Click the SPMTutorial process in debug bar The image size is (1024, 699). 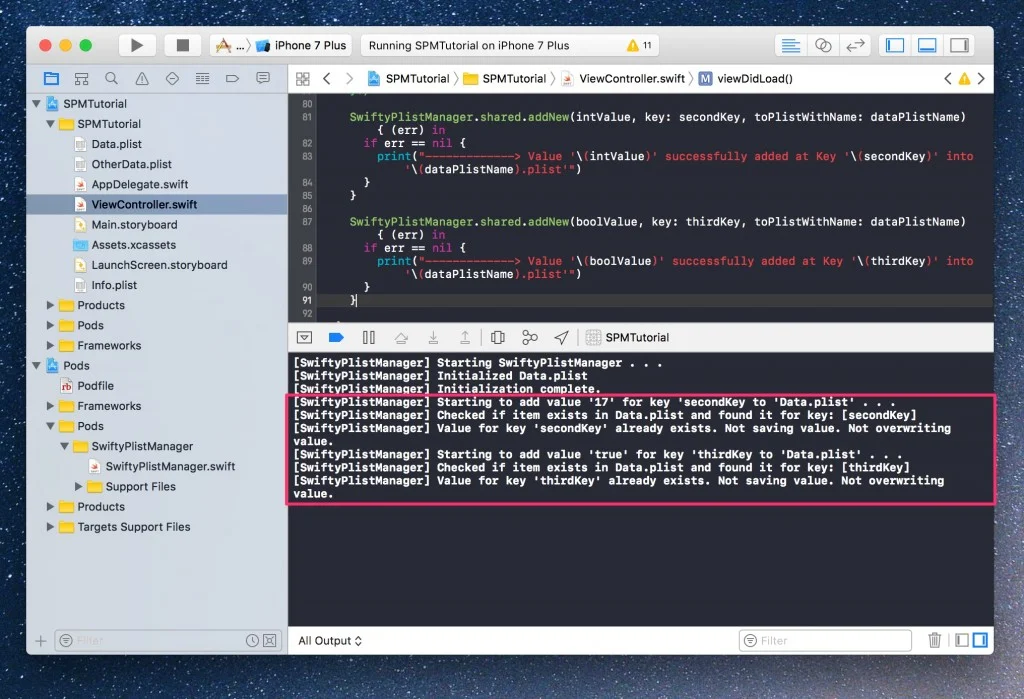pos(628,338)
